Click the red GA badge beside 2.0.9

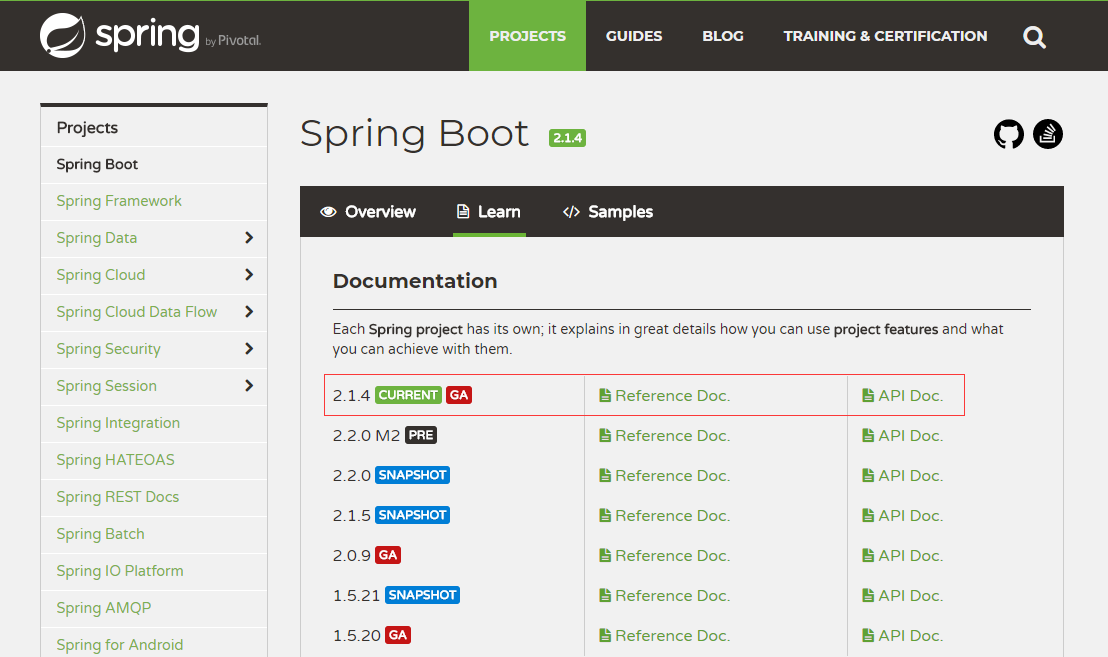click(388, 555)
